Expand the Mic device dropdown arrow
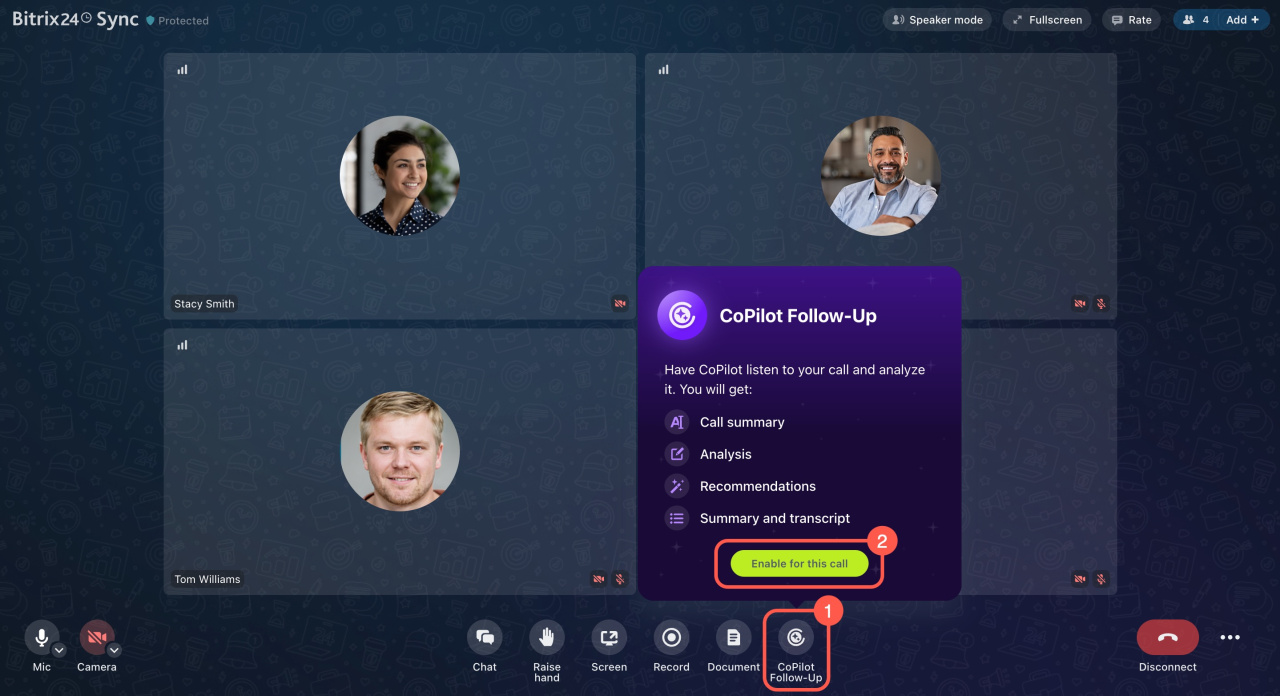1280x696 pixels. click(59, 650)
